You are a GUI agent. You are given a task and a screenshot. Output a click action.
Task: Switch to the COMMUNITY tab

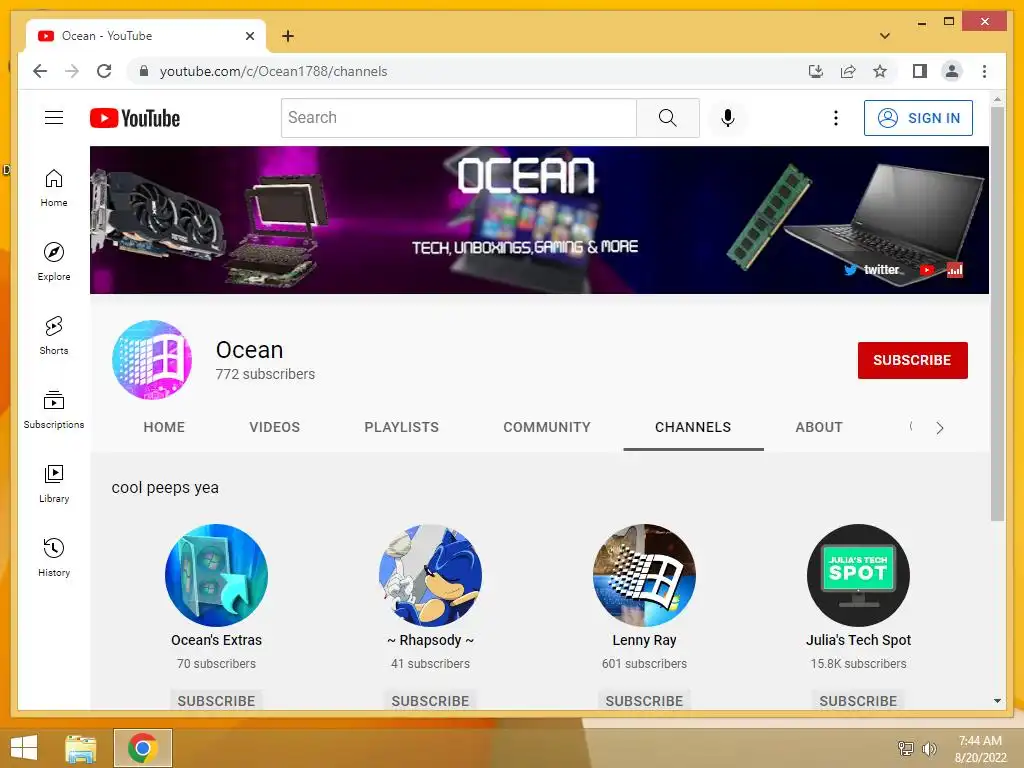click(x=547, y=427)
